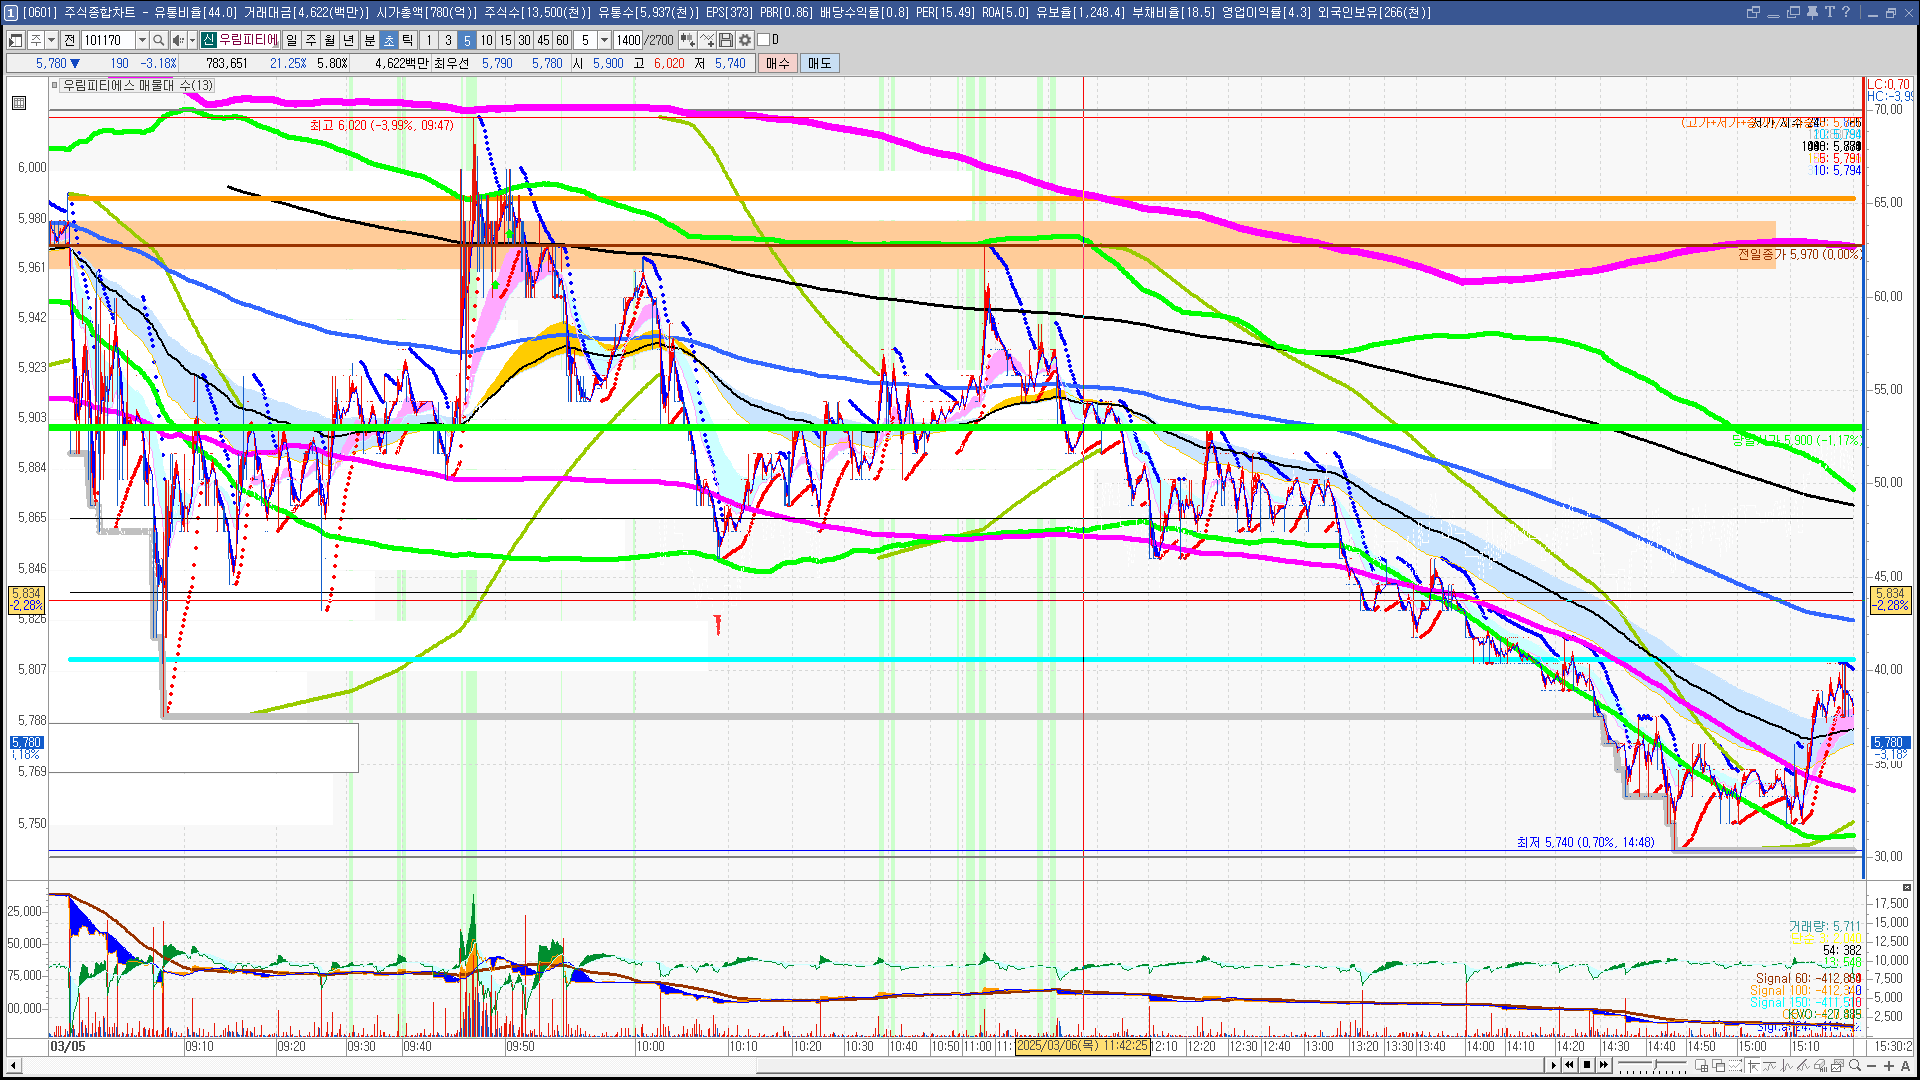Open dropdown arrow next to 주 selector

(51, 40)
